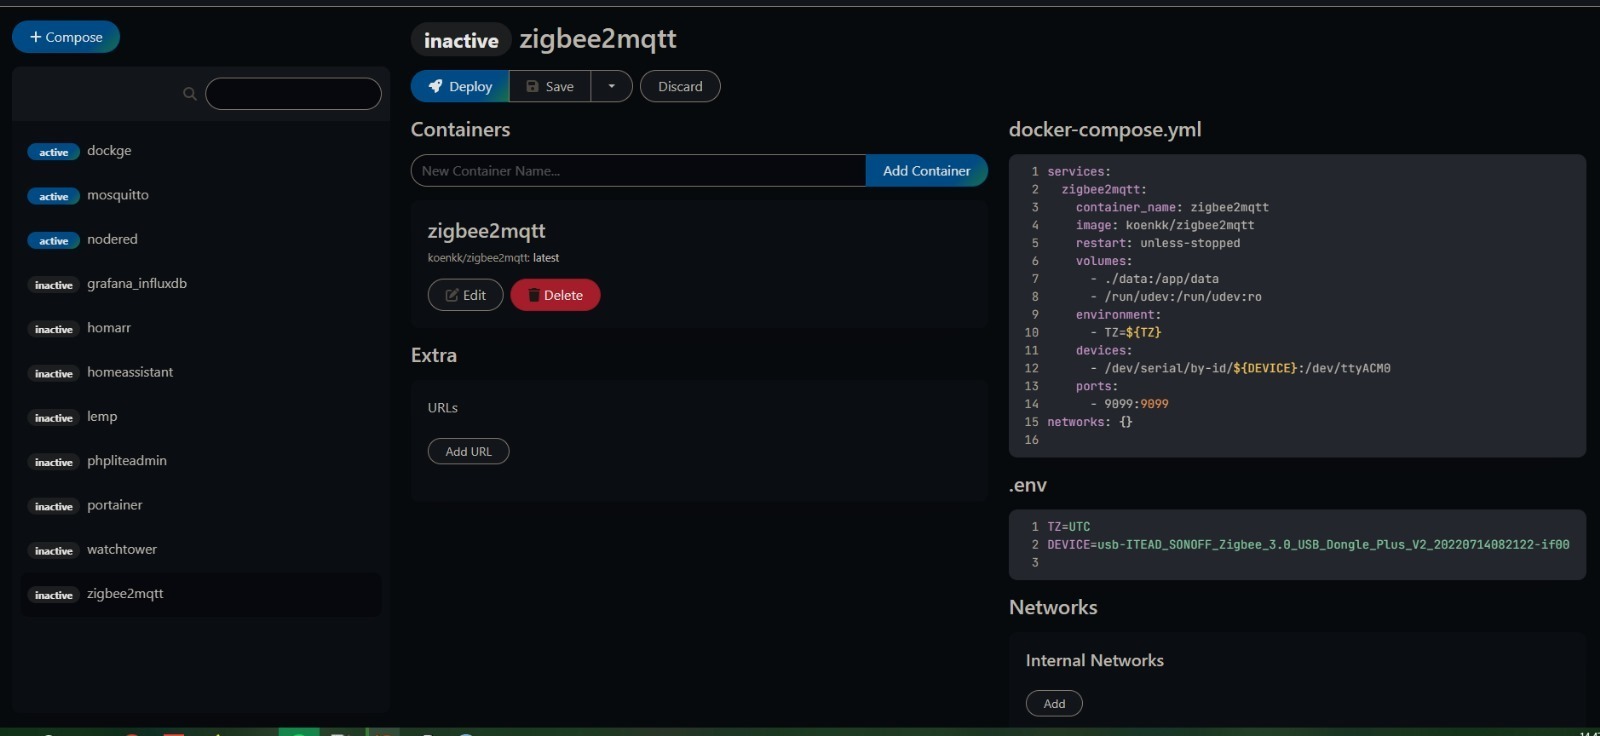This screenshot has width=1600, height=736.
Task: Select the portainer stack in list
Action: tap(114, 505)
